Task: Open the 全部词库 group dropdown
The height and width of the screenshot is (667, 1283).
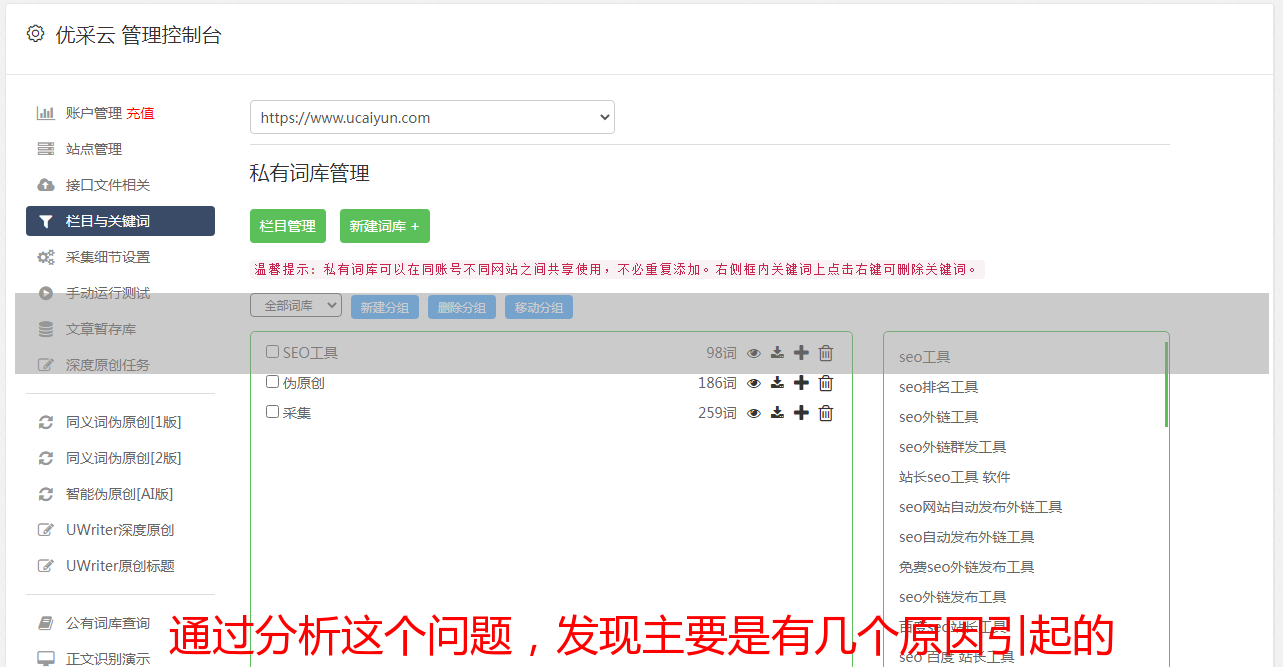Action: coord(296,305)
